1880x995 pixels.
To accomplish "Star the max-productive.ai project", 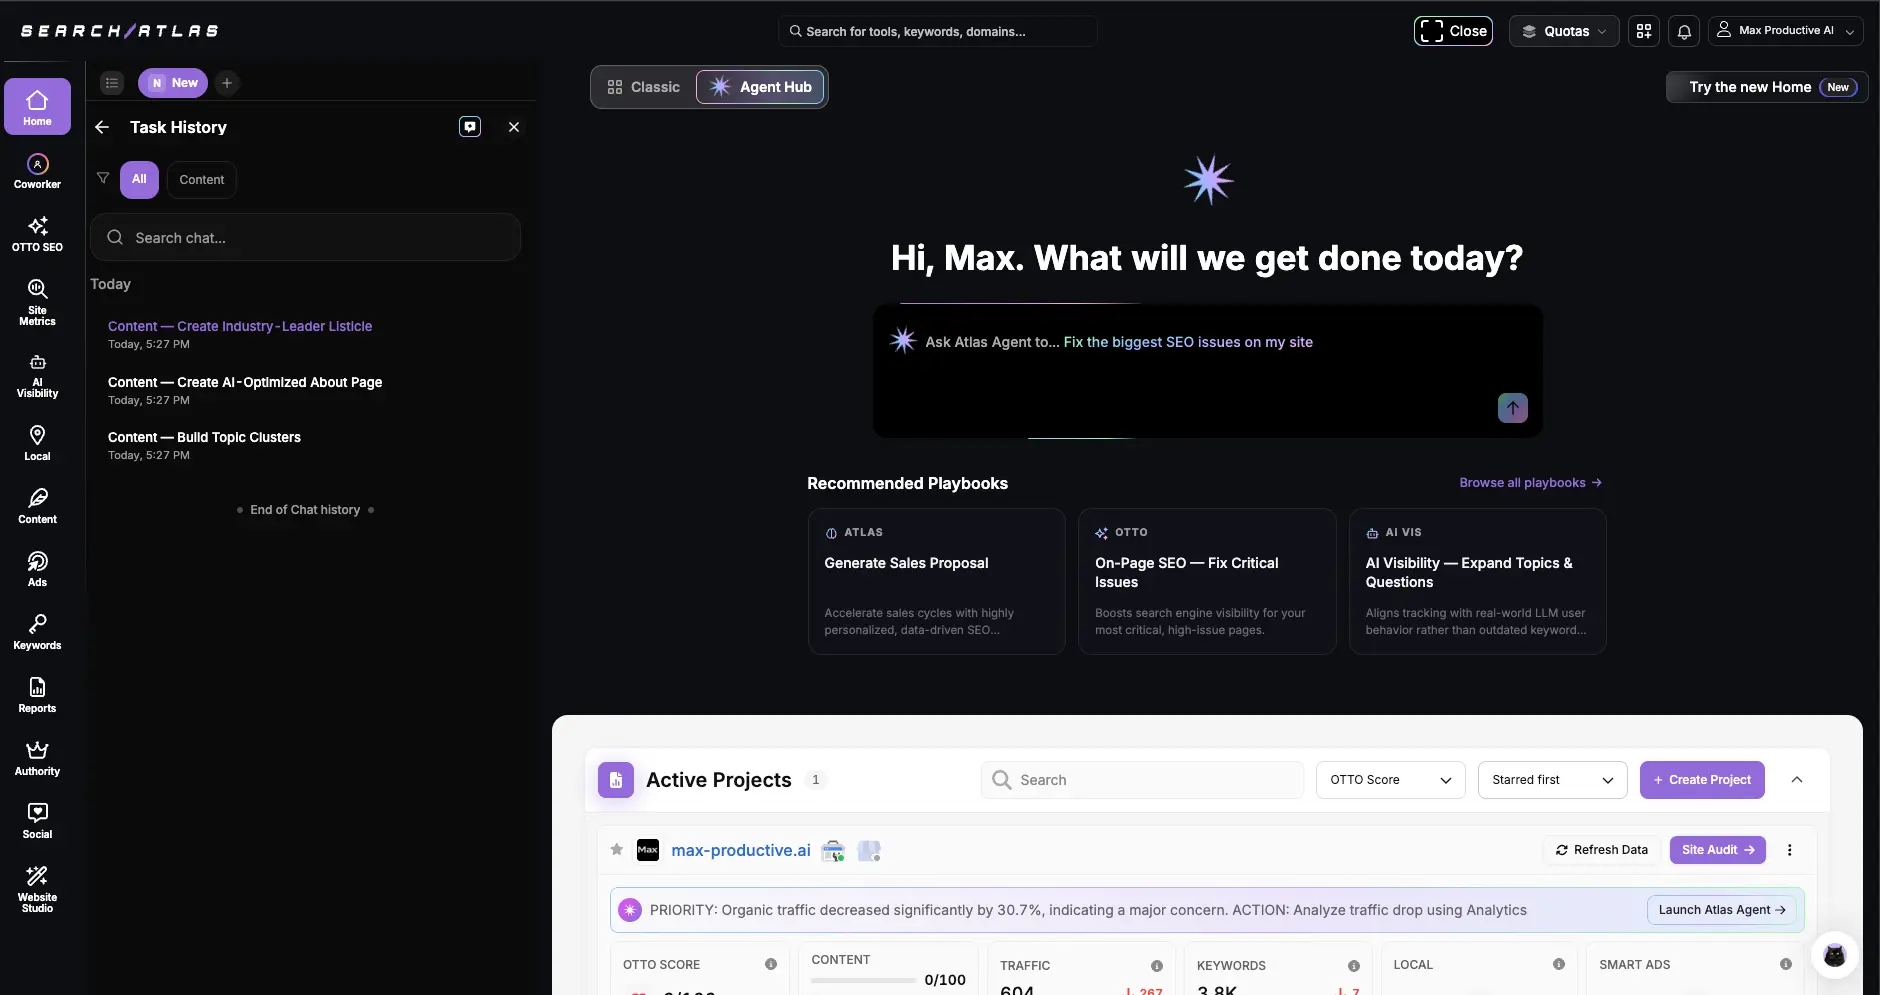I will (x=617, y=850).
